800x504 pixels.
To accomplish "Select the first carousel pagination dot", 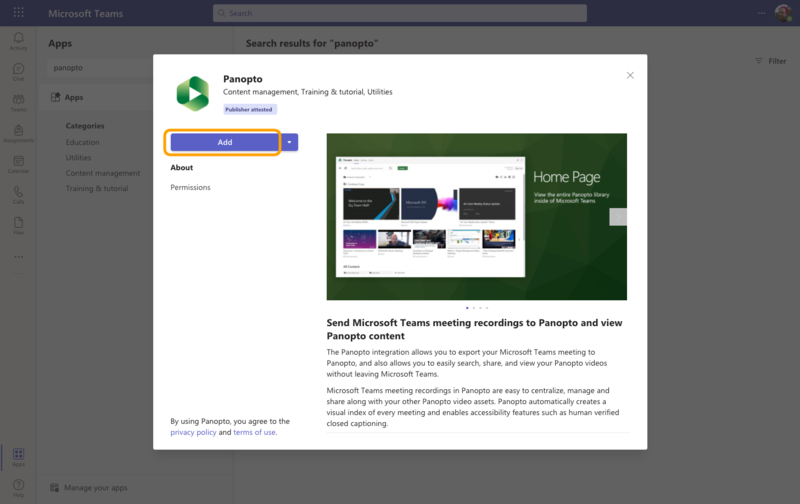I will (x=467, y=308).
